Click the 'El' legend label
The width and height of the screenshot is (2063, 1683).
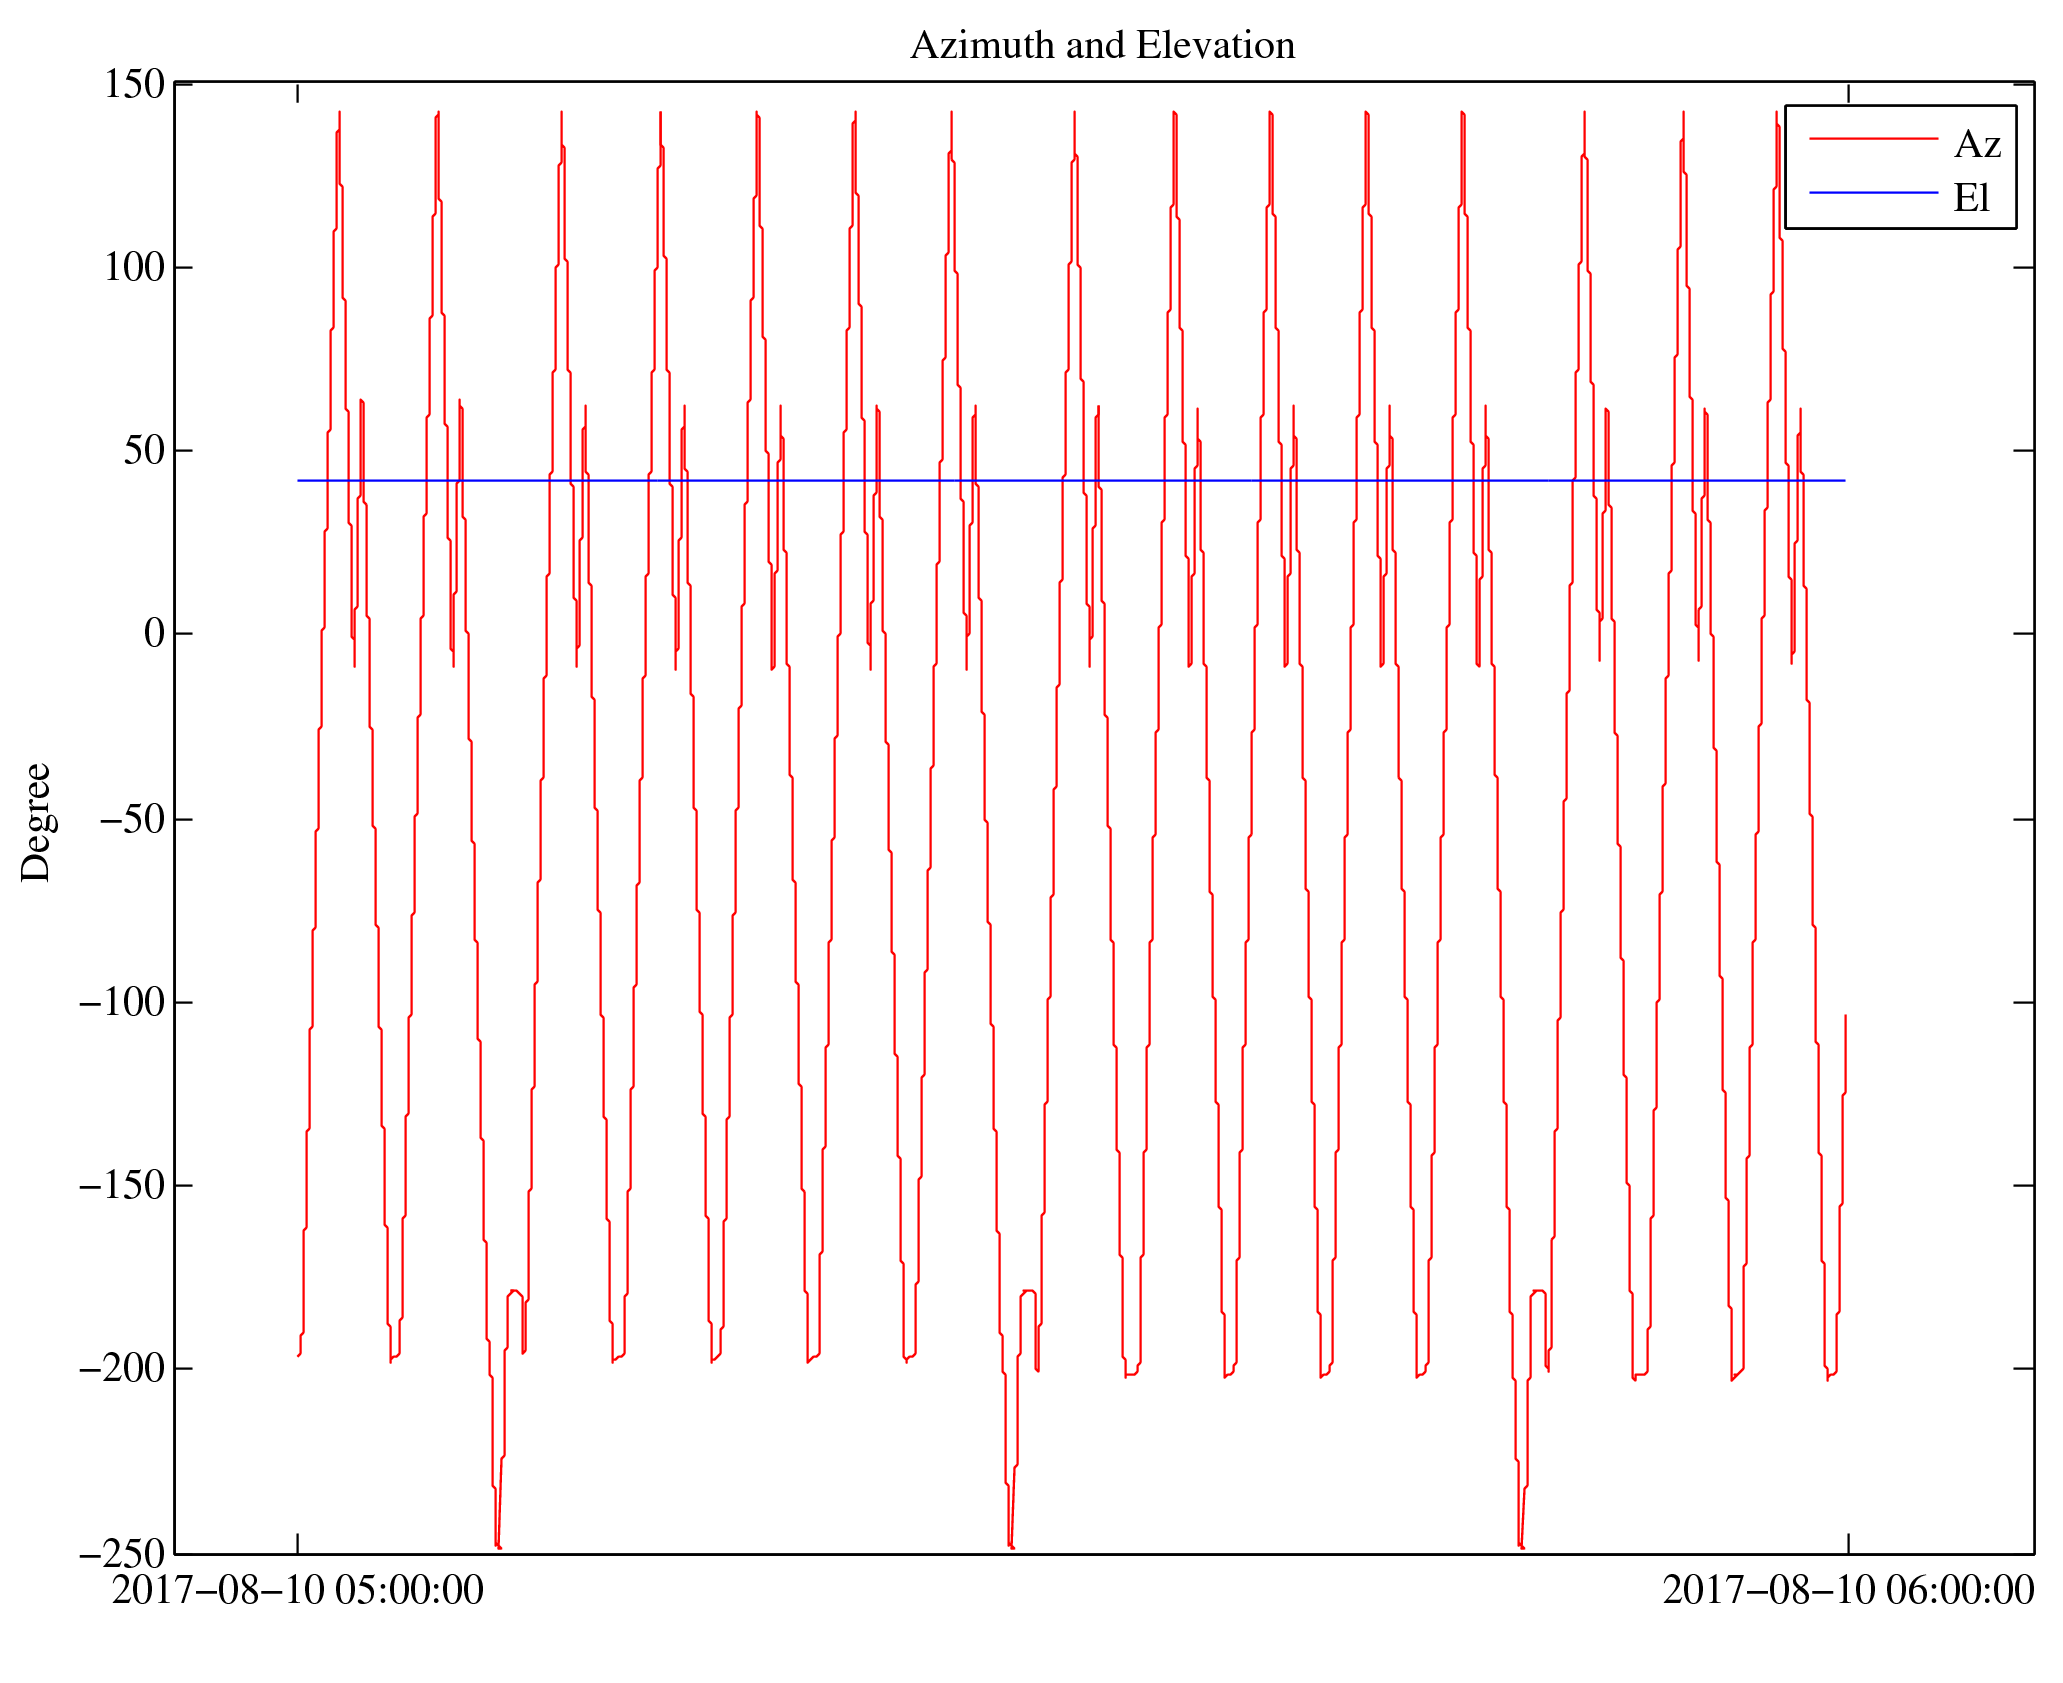[x=1972, y=199]
